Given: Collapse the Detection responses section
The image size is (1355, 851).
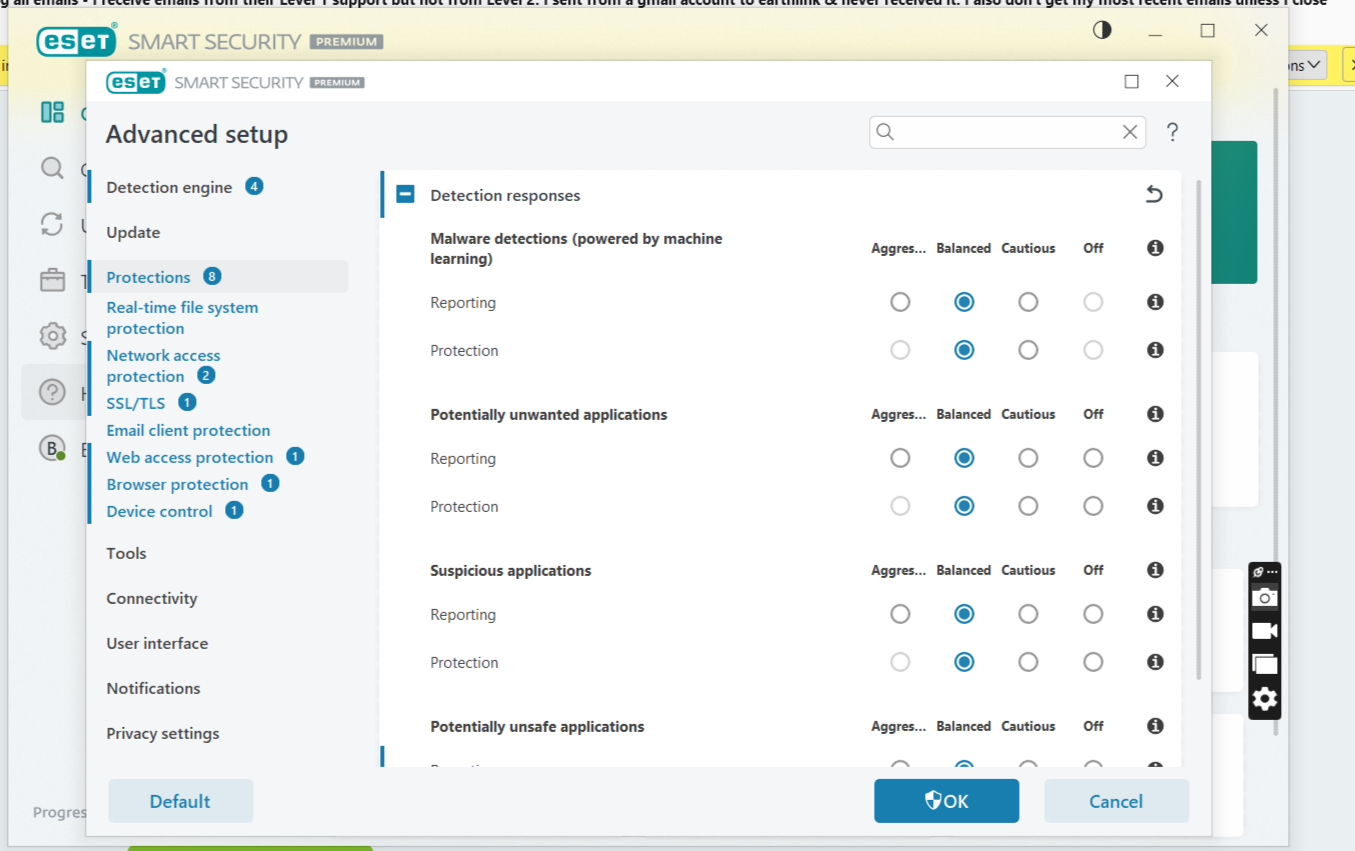Looking at the screenshot, I should [405, 195].
